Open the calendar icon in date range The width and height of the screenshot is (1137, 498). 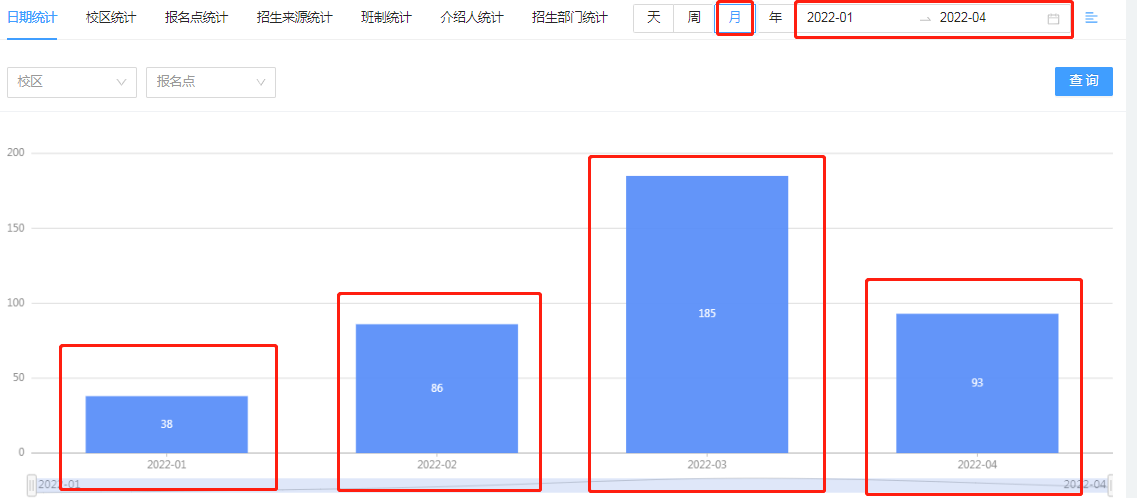click(x=1054, y=19)
